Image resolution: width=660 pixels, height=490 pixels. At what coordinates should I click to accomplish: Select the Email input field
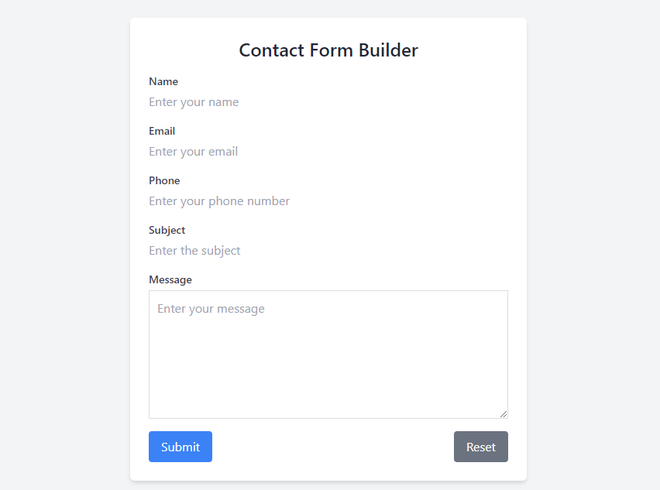coord(328,152)
